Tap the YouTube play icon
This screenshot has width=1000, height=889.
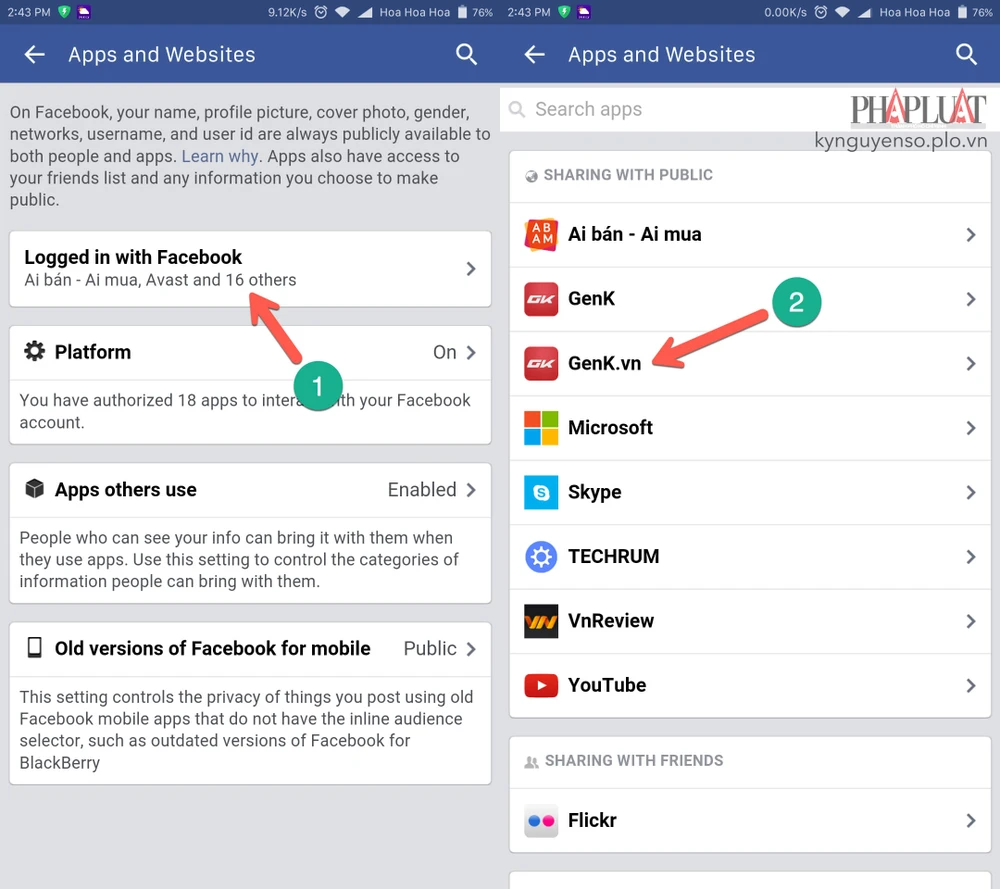coord(541,685)
